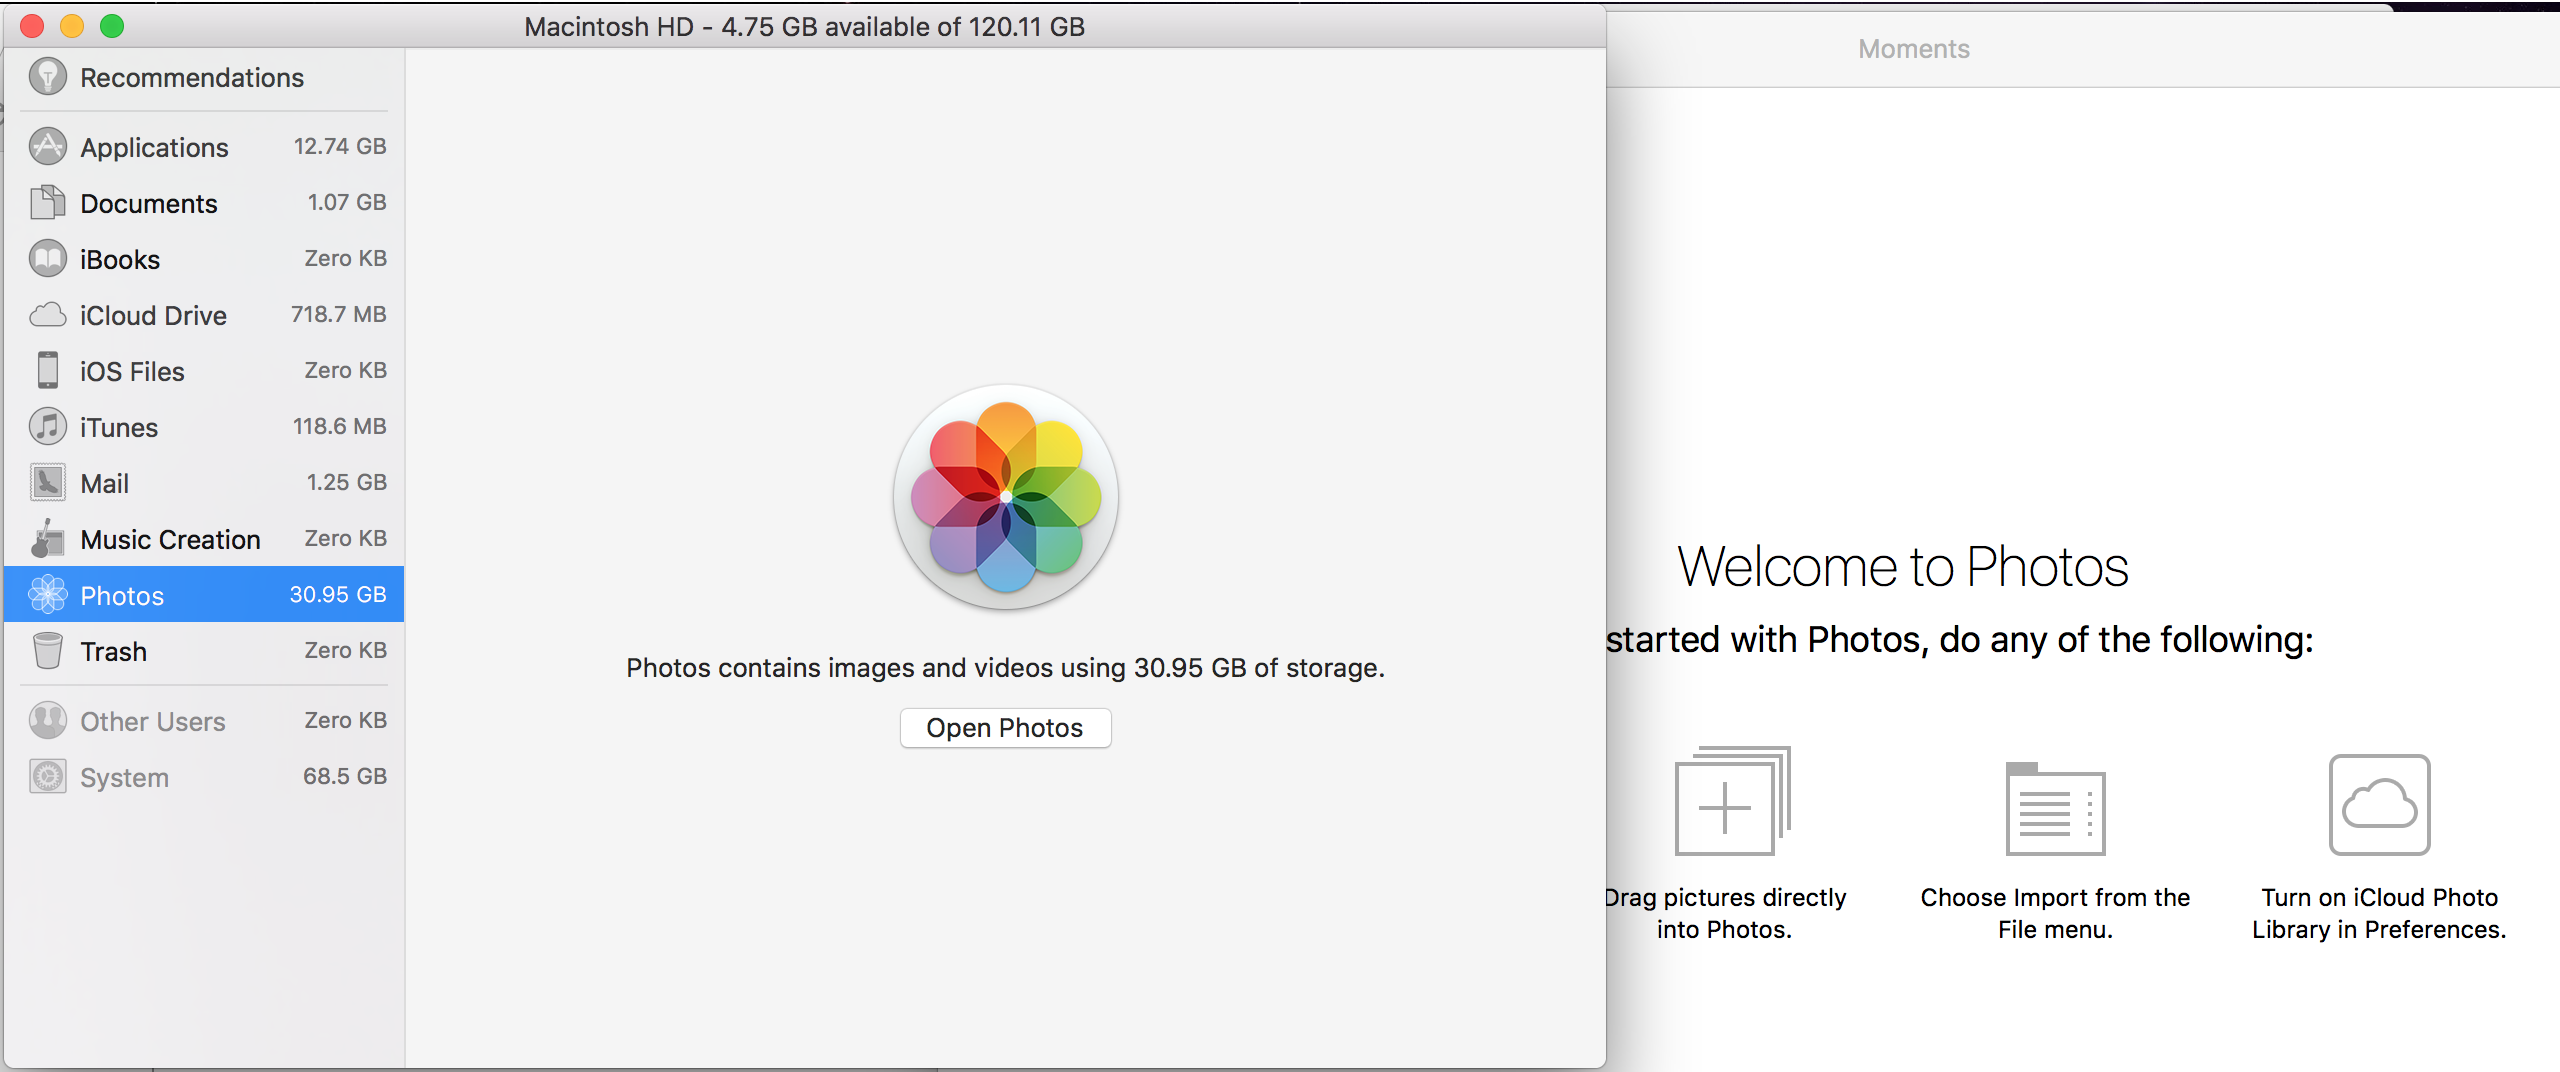2560x1072 pixels.
Task: Click the Photos storage description sentence
Action: (x=1006, y=668)
